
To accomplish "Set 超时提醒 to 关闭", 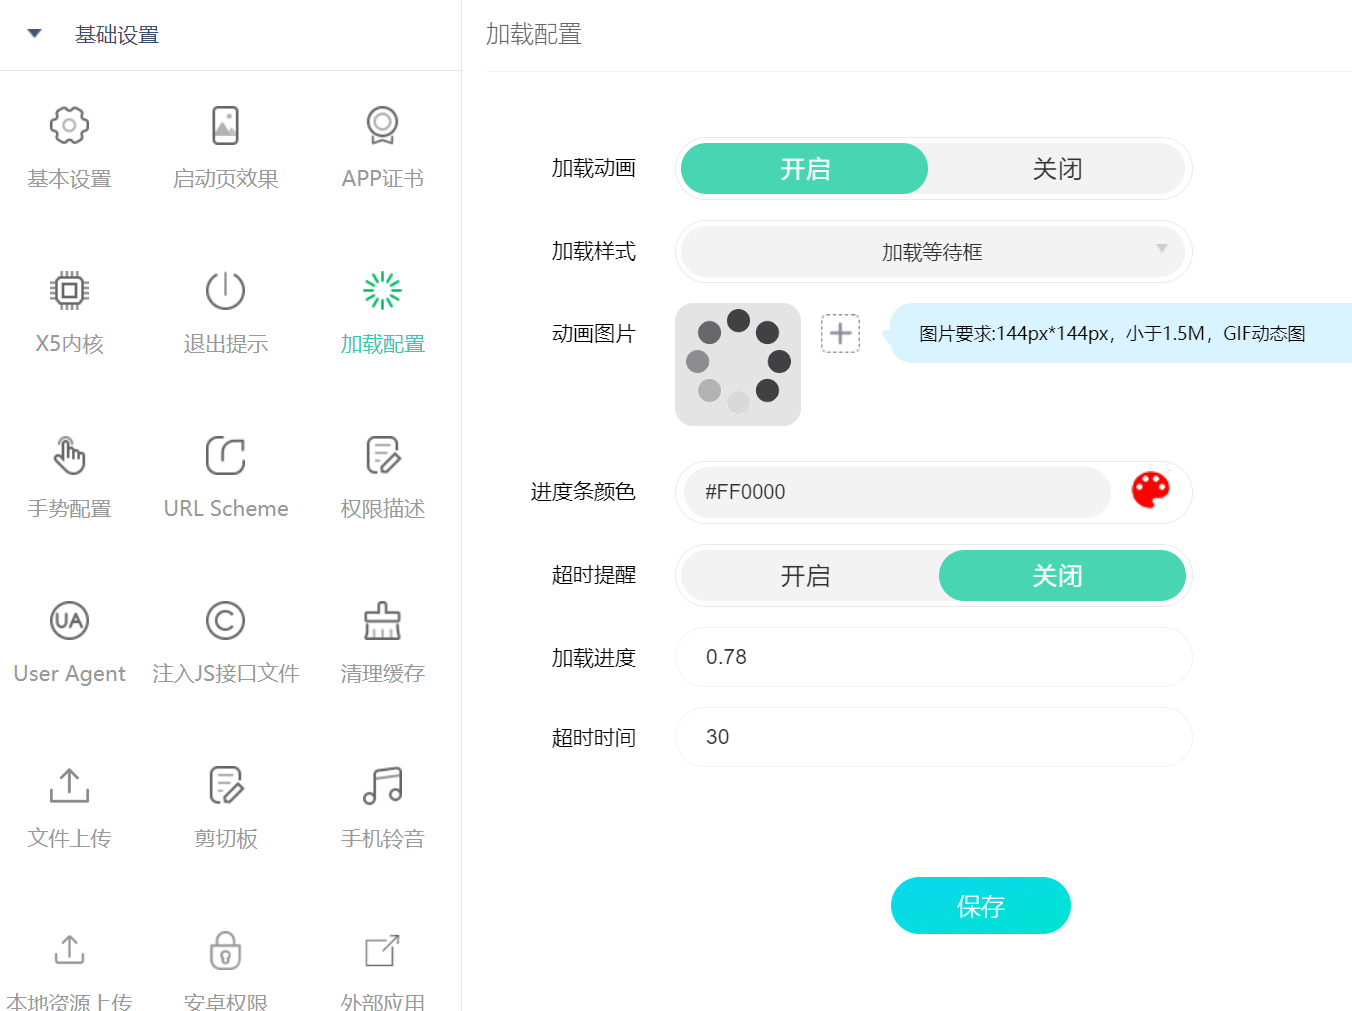I will (1062, 576).
